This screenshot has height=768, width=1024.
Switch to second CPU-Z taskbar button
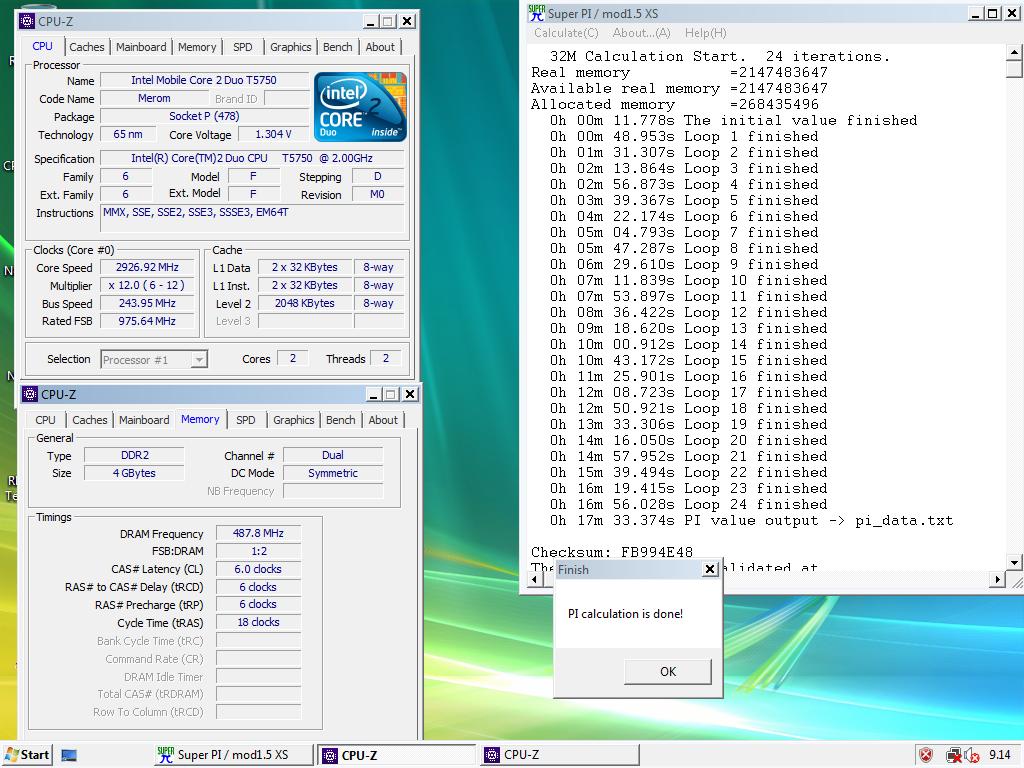click(559, 754)
